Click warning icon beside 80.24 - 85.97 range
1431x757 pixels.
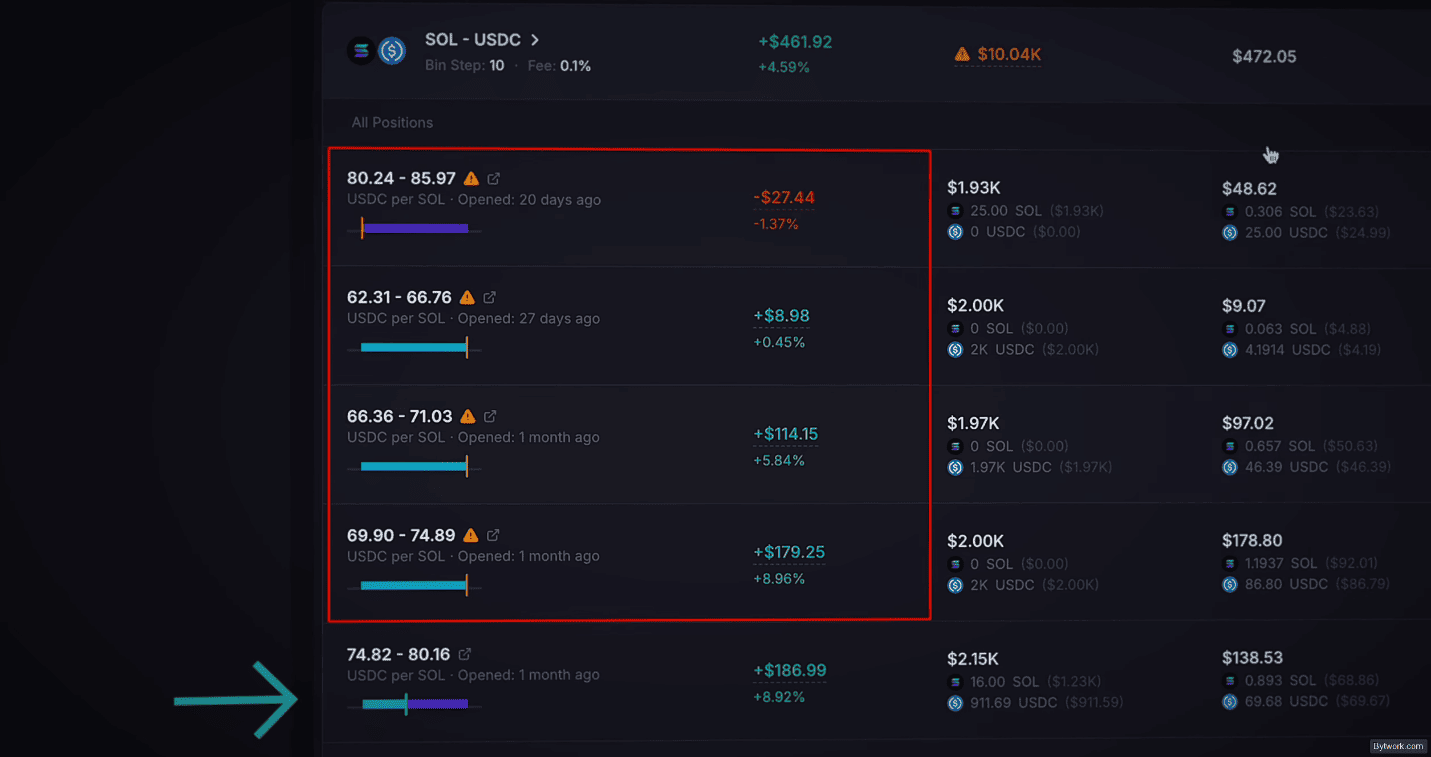coord(471,179)
